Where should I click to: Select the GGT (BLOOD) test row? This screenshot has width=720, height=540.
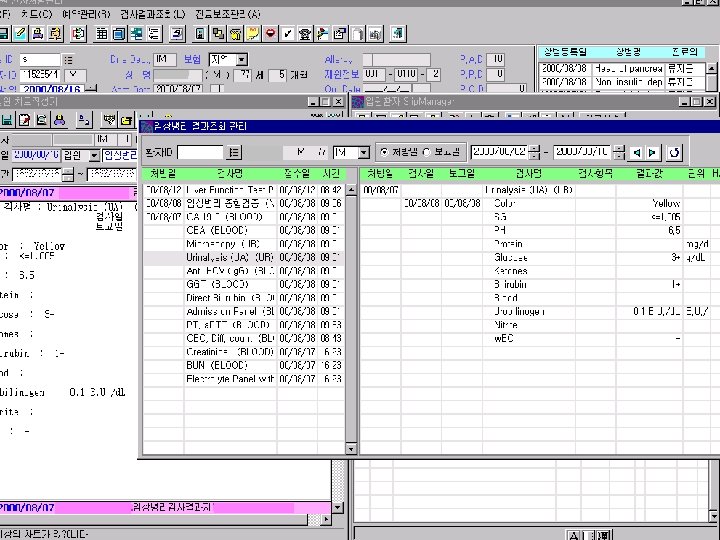pos(243,285)
